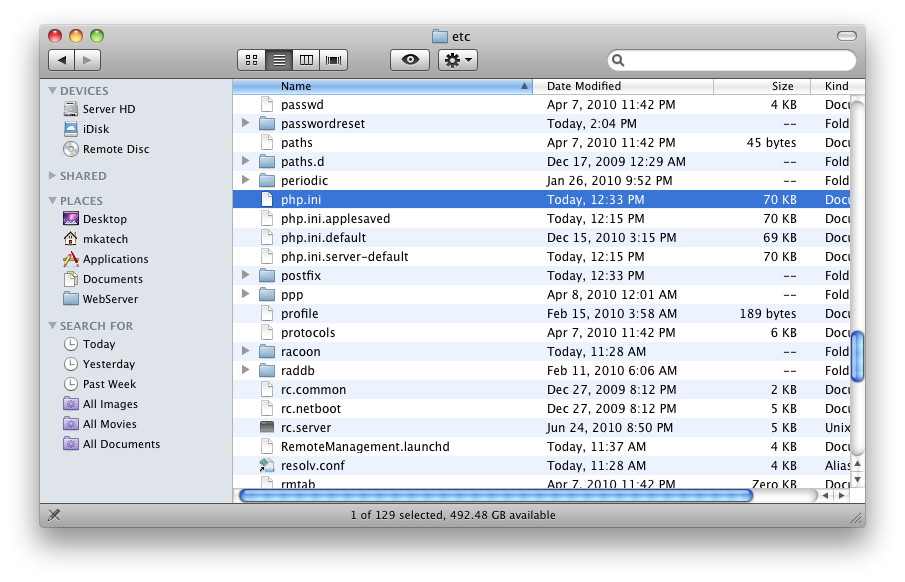905x582 pixels.
Task: Click the scroll right arrow
Action: coord(842,495)
